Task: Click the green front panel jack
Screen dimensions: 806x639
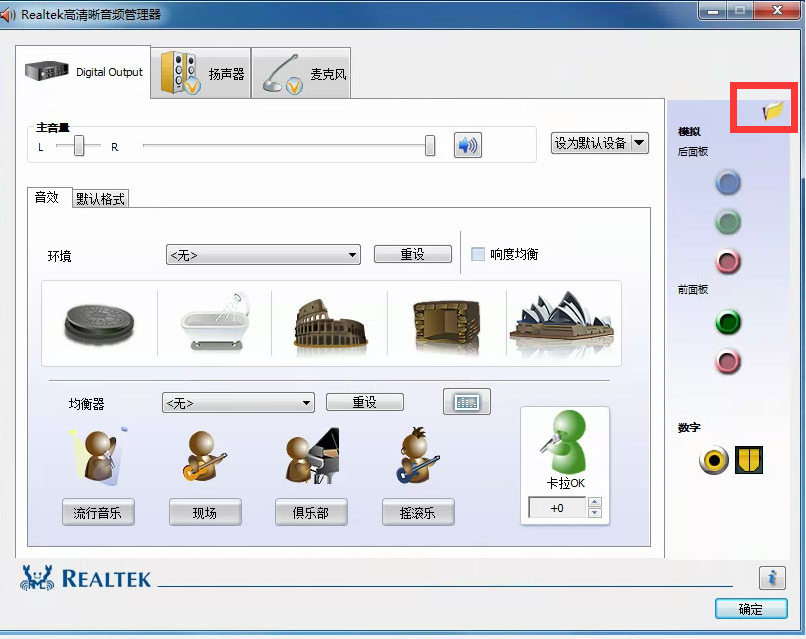Action: 728,322
